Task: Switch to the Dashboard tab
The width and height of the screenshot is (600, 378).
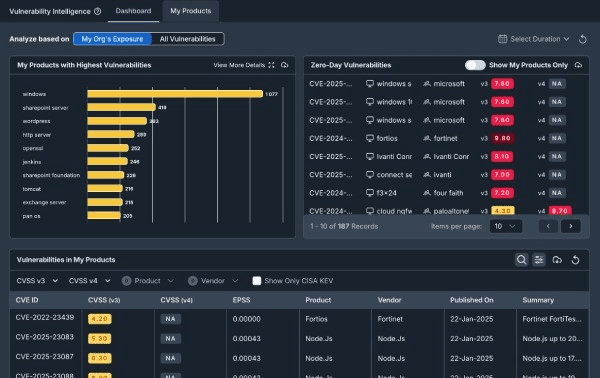Action: pos(133,11)
